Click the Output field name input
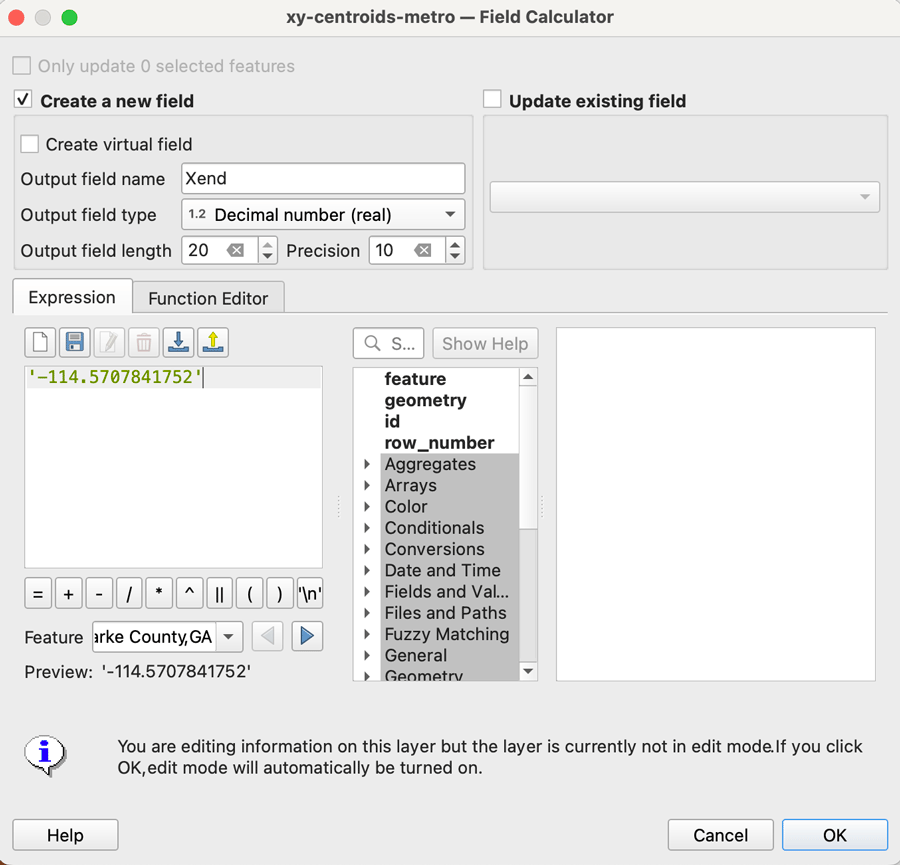The width and height of the screenshot is (900, 865). tap(323, 179)
